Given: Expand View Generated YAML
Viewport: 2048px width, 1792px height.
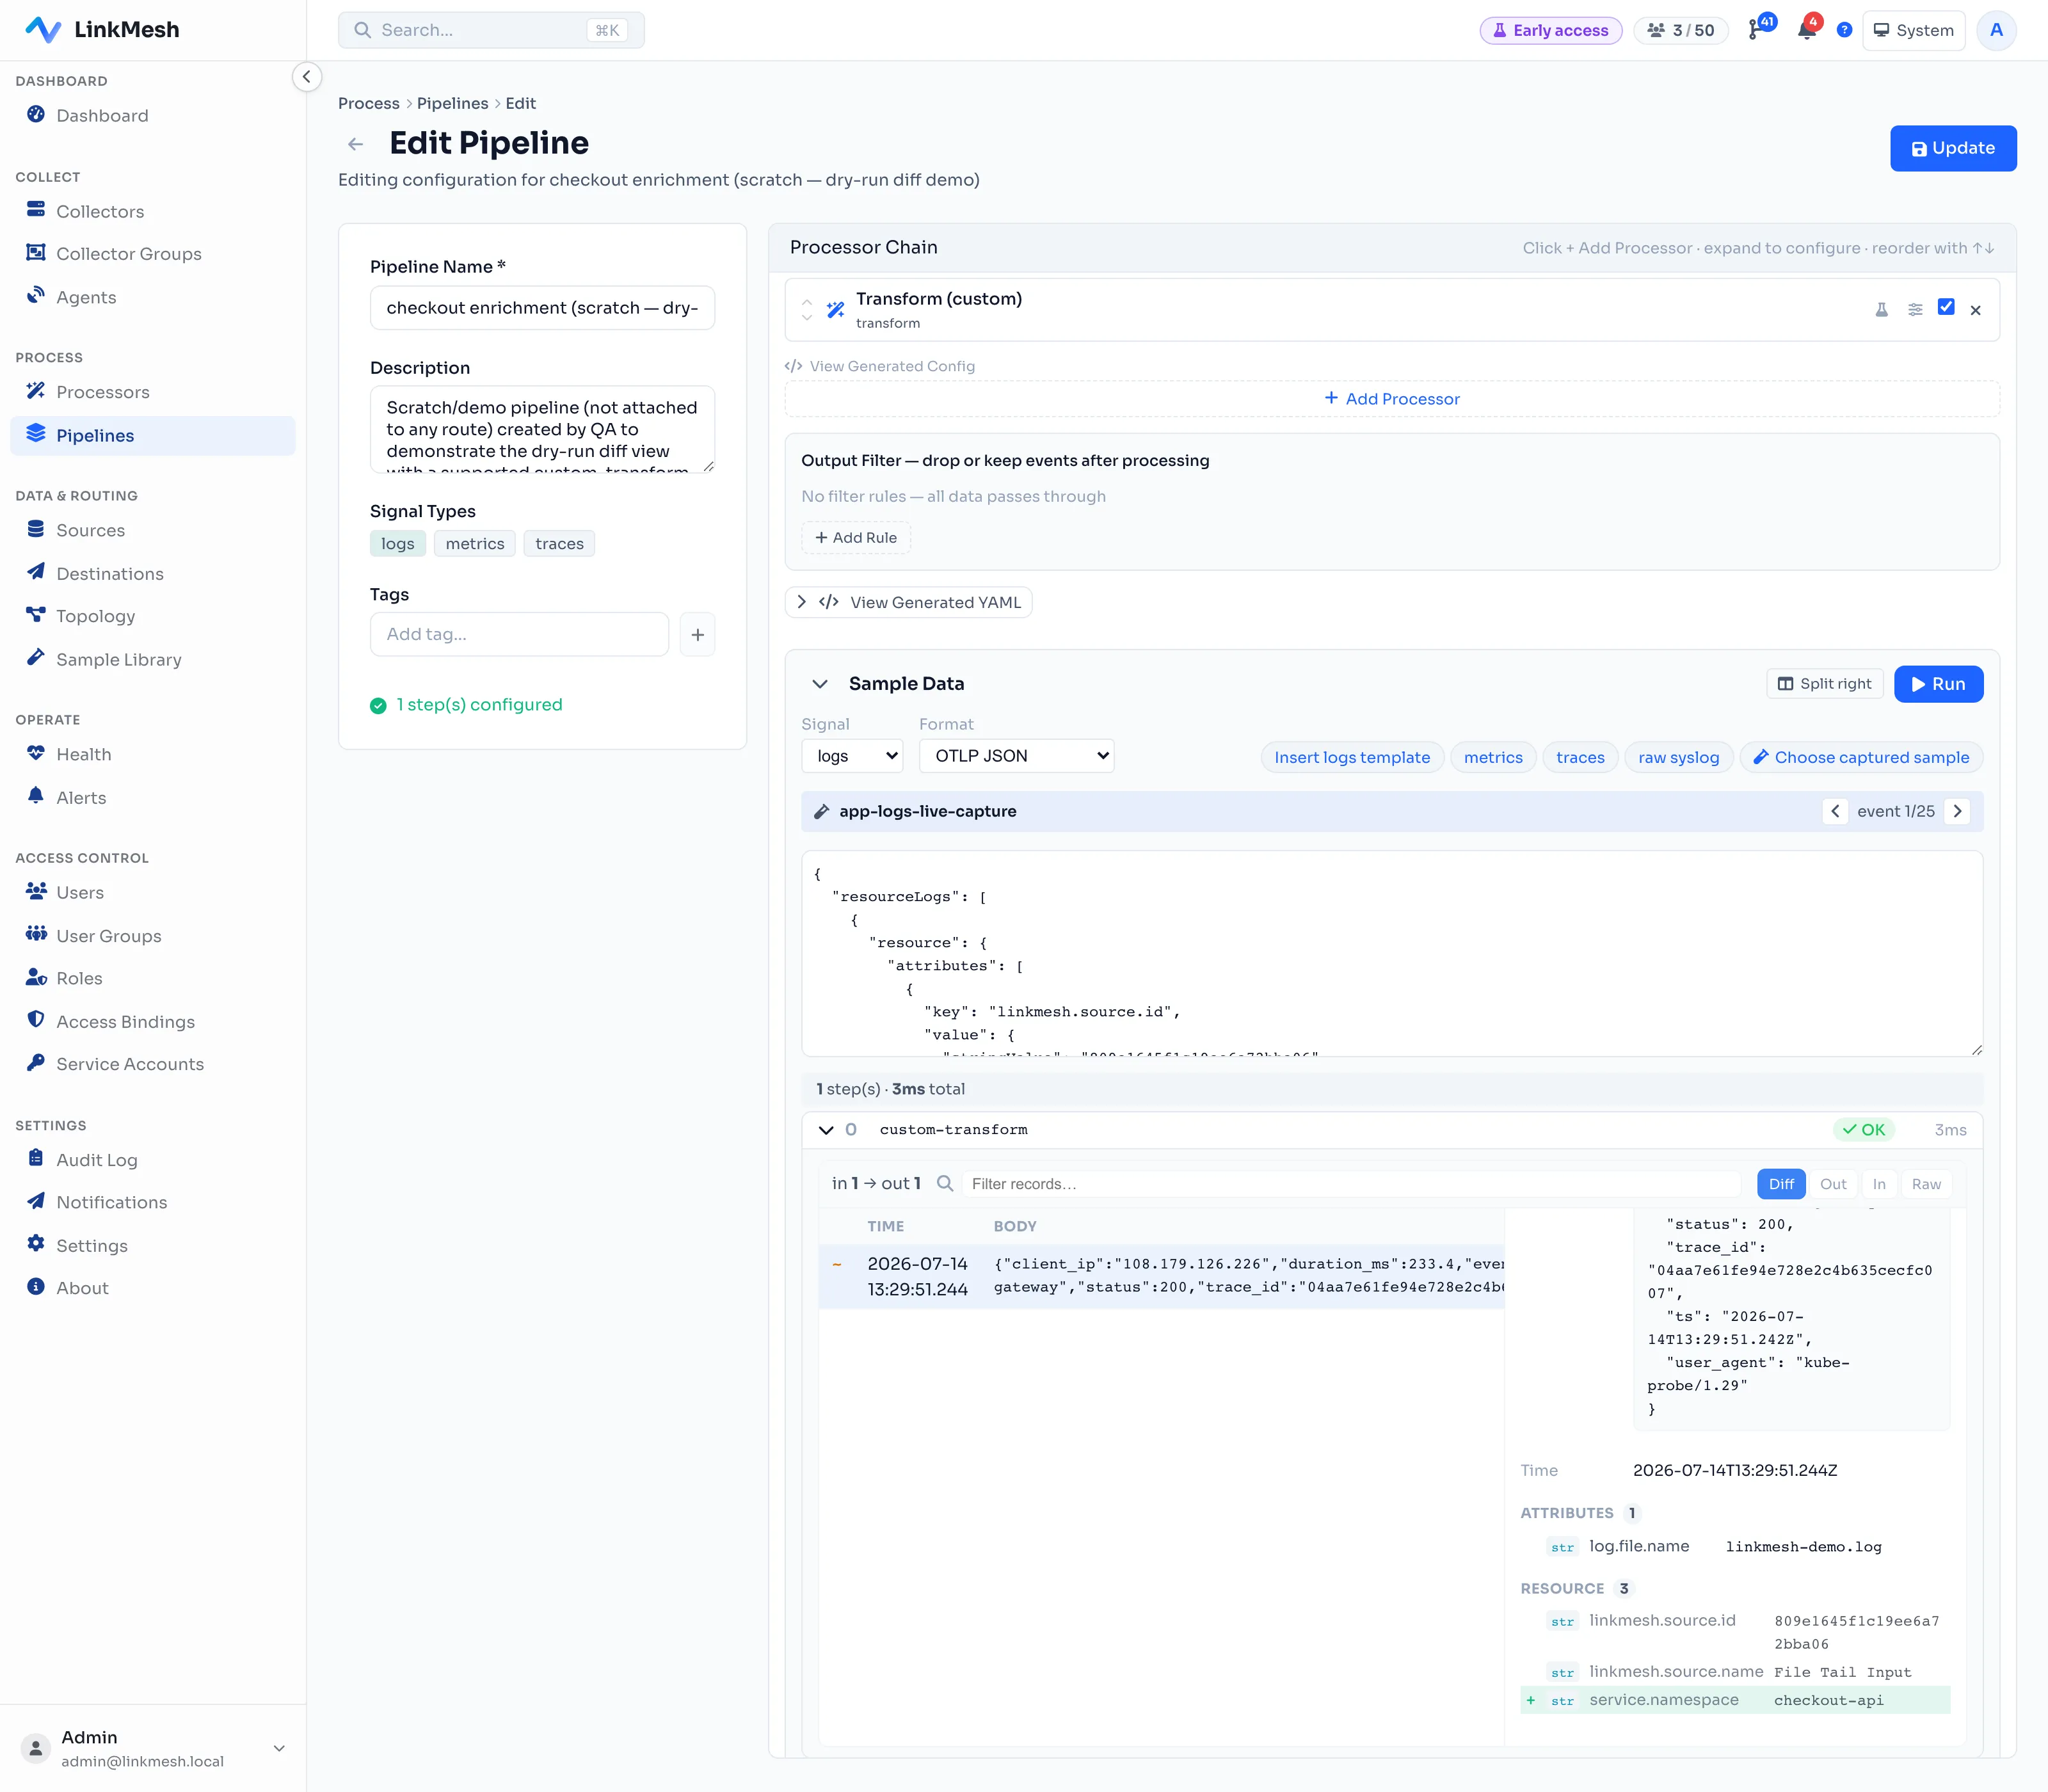Looking at the screenshot, I should click(908, 602).
